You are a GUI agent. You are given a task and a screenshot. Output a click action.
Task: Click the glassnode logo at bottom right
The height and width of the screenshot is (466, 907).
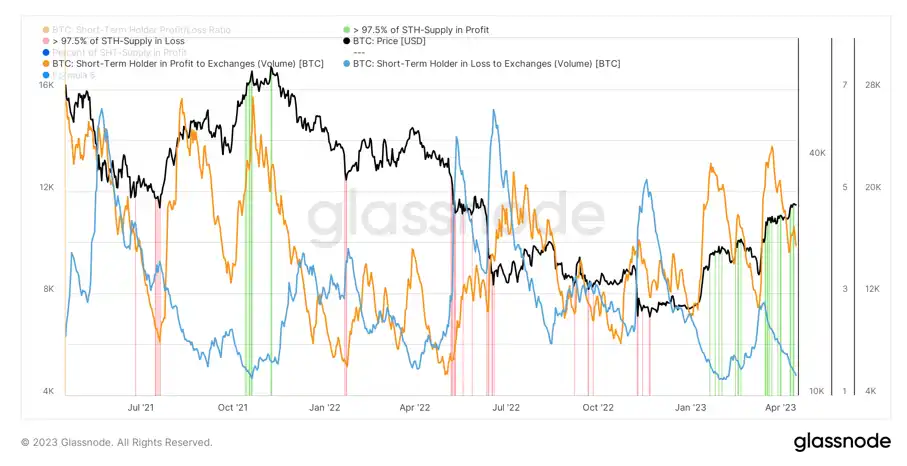842,442
